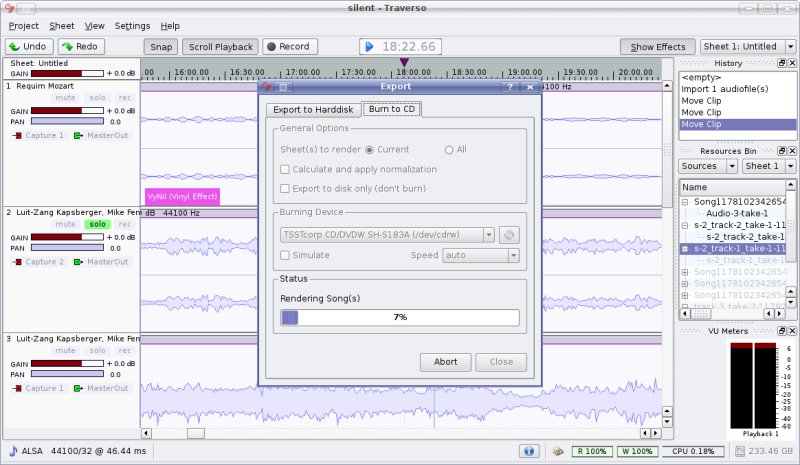Click the ALSA audio driver note icon
Image resolution: width=800 pixels, height=465 pixels.
pos(13,451)
